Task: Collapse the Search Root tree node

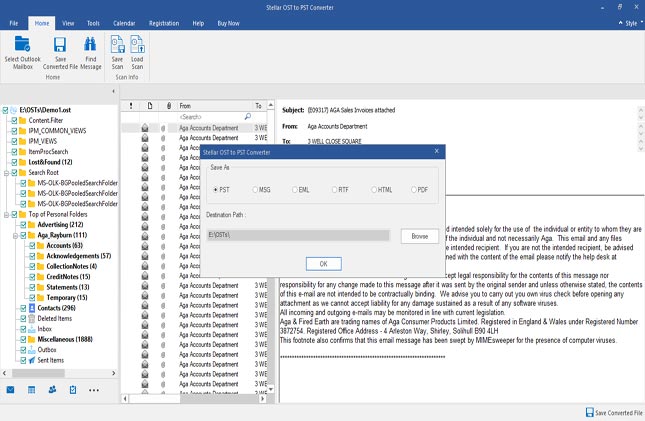Action: click(x=6, y=173)
